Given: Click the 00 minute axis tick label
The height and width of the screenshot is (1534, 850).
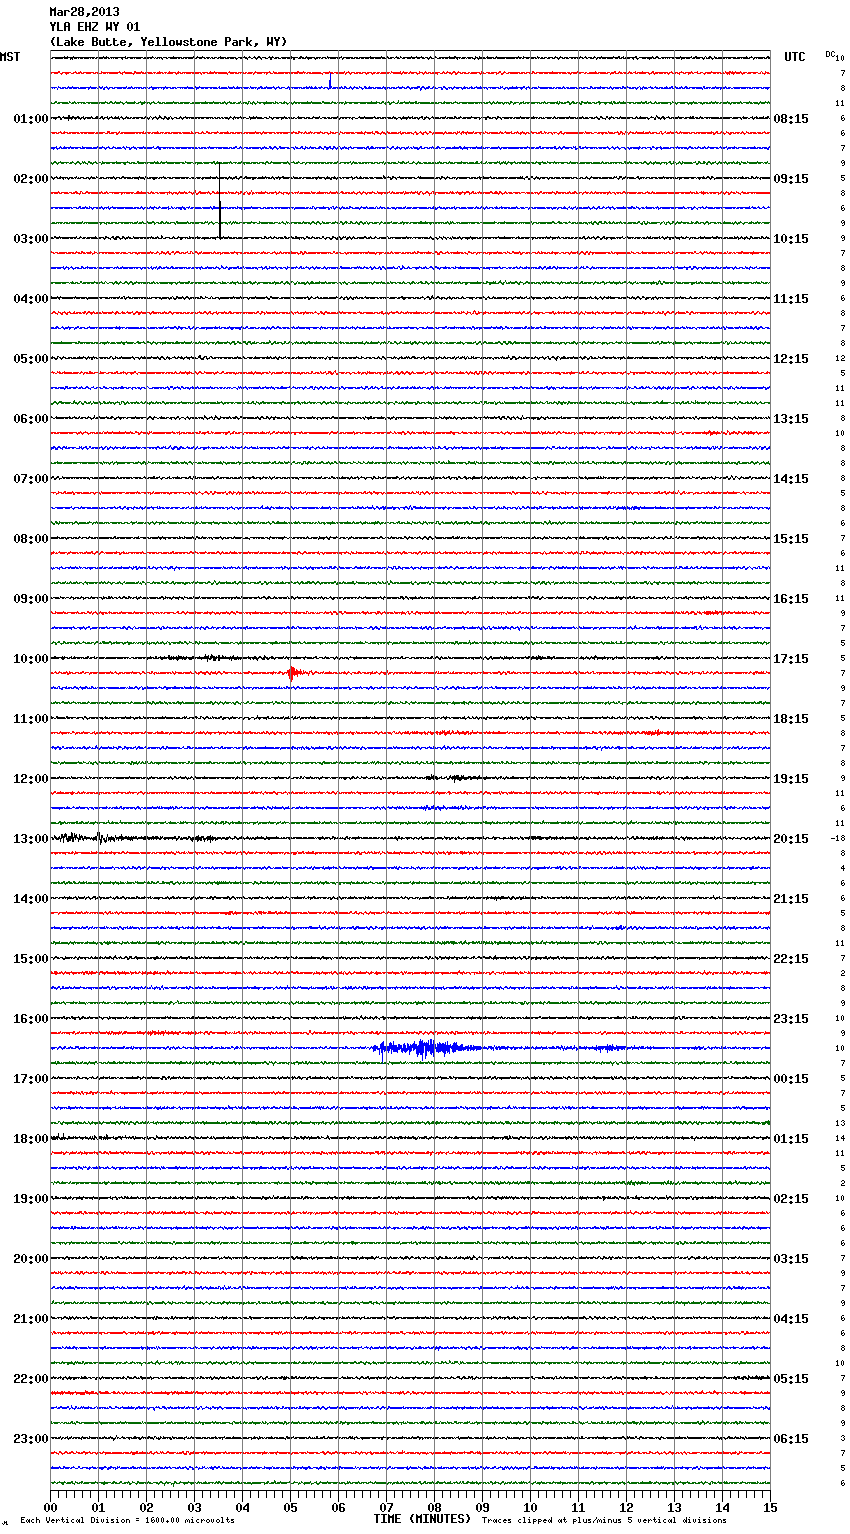Looking at the screenshot, I should [51, 1507].
